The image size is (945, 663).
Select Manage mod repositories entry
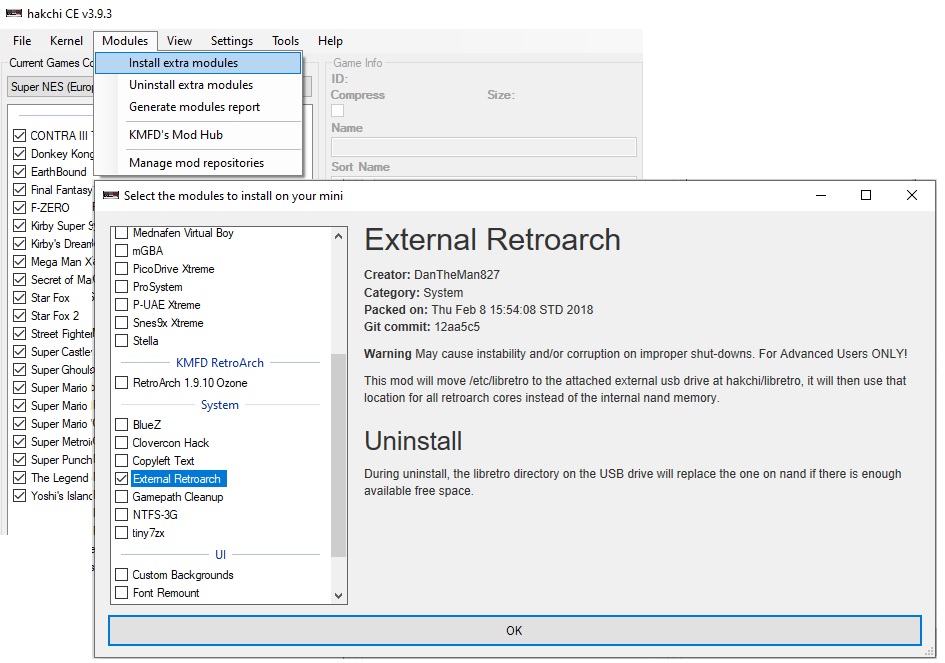pyautogui.click(x=196, y=163)
